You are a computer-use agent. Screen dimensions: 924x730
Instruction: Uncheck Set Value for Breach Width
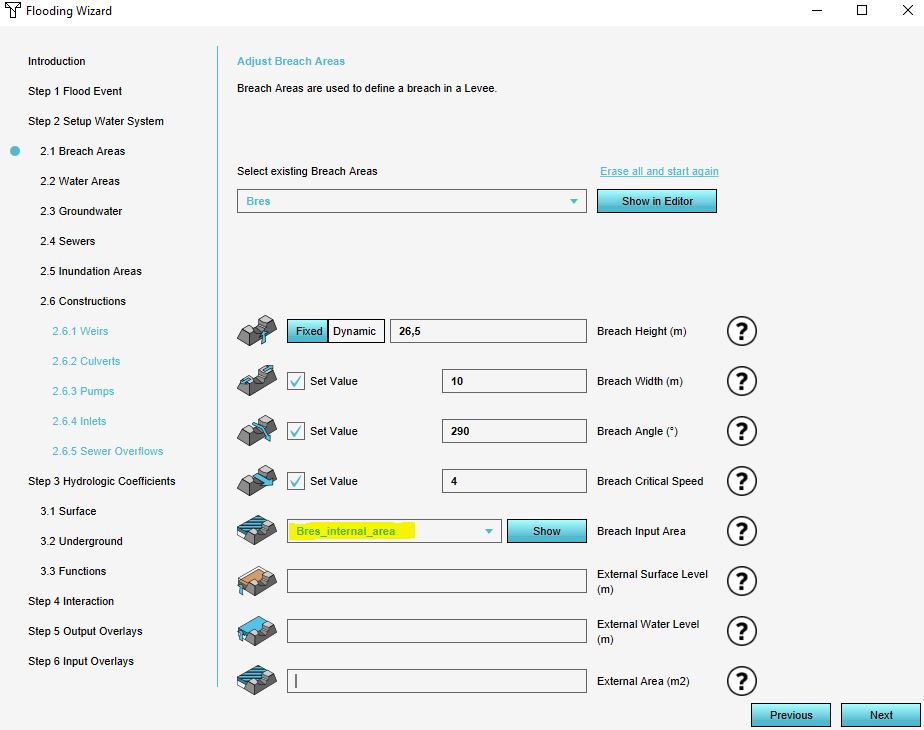[296, 381]
